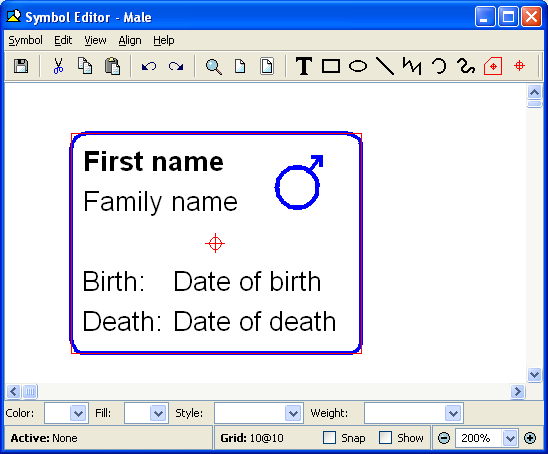Select the magnifier Zoom tool
The image size is (548, 454).
214,66
